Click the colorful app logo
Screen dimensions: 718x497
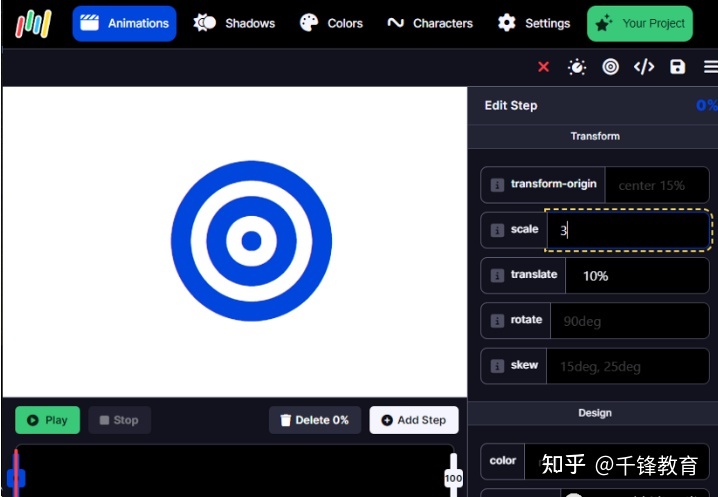click(x=33, y=24)
